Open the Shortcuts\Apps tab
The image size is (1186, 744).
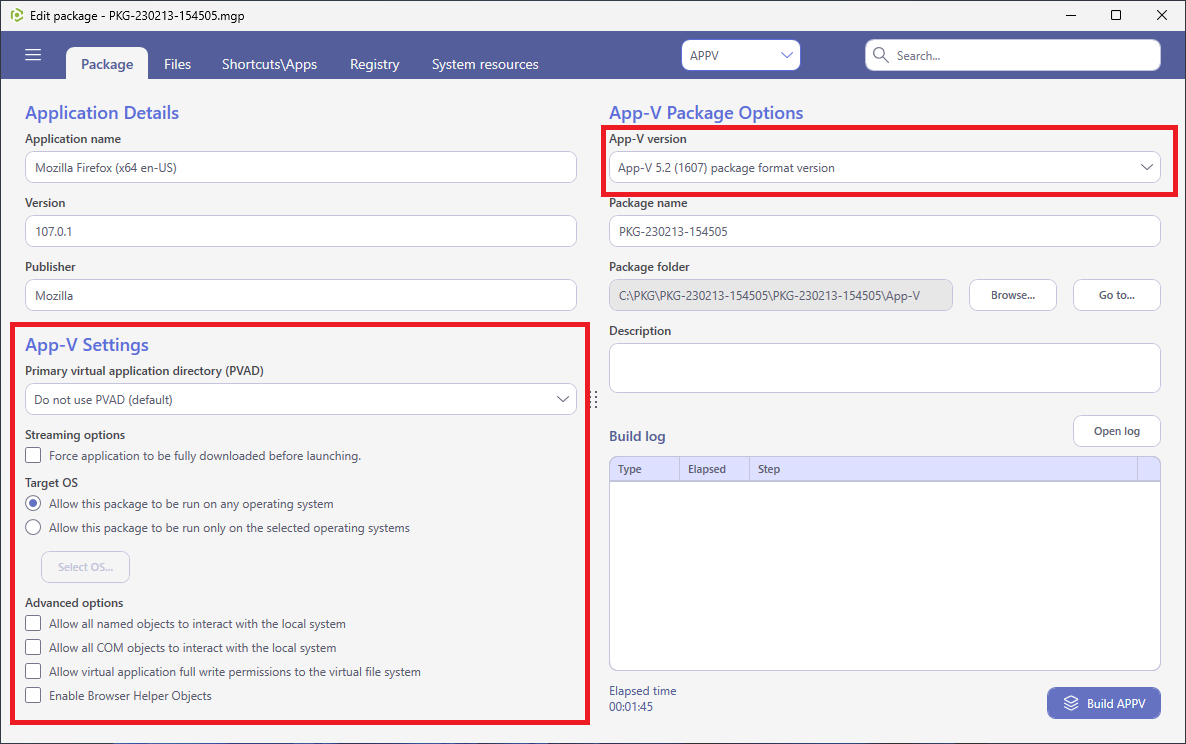[269, 64]
